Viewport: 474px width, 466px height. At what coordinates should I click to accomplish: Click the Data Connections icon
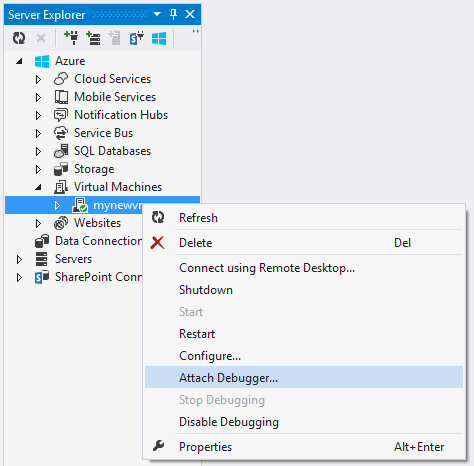click(x=42, y=241)
